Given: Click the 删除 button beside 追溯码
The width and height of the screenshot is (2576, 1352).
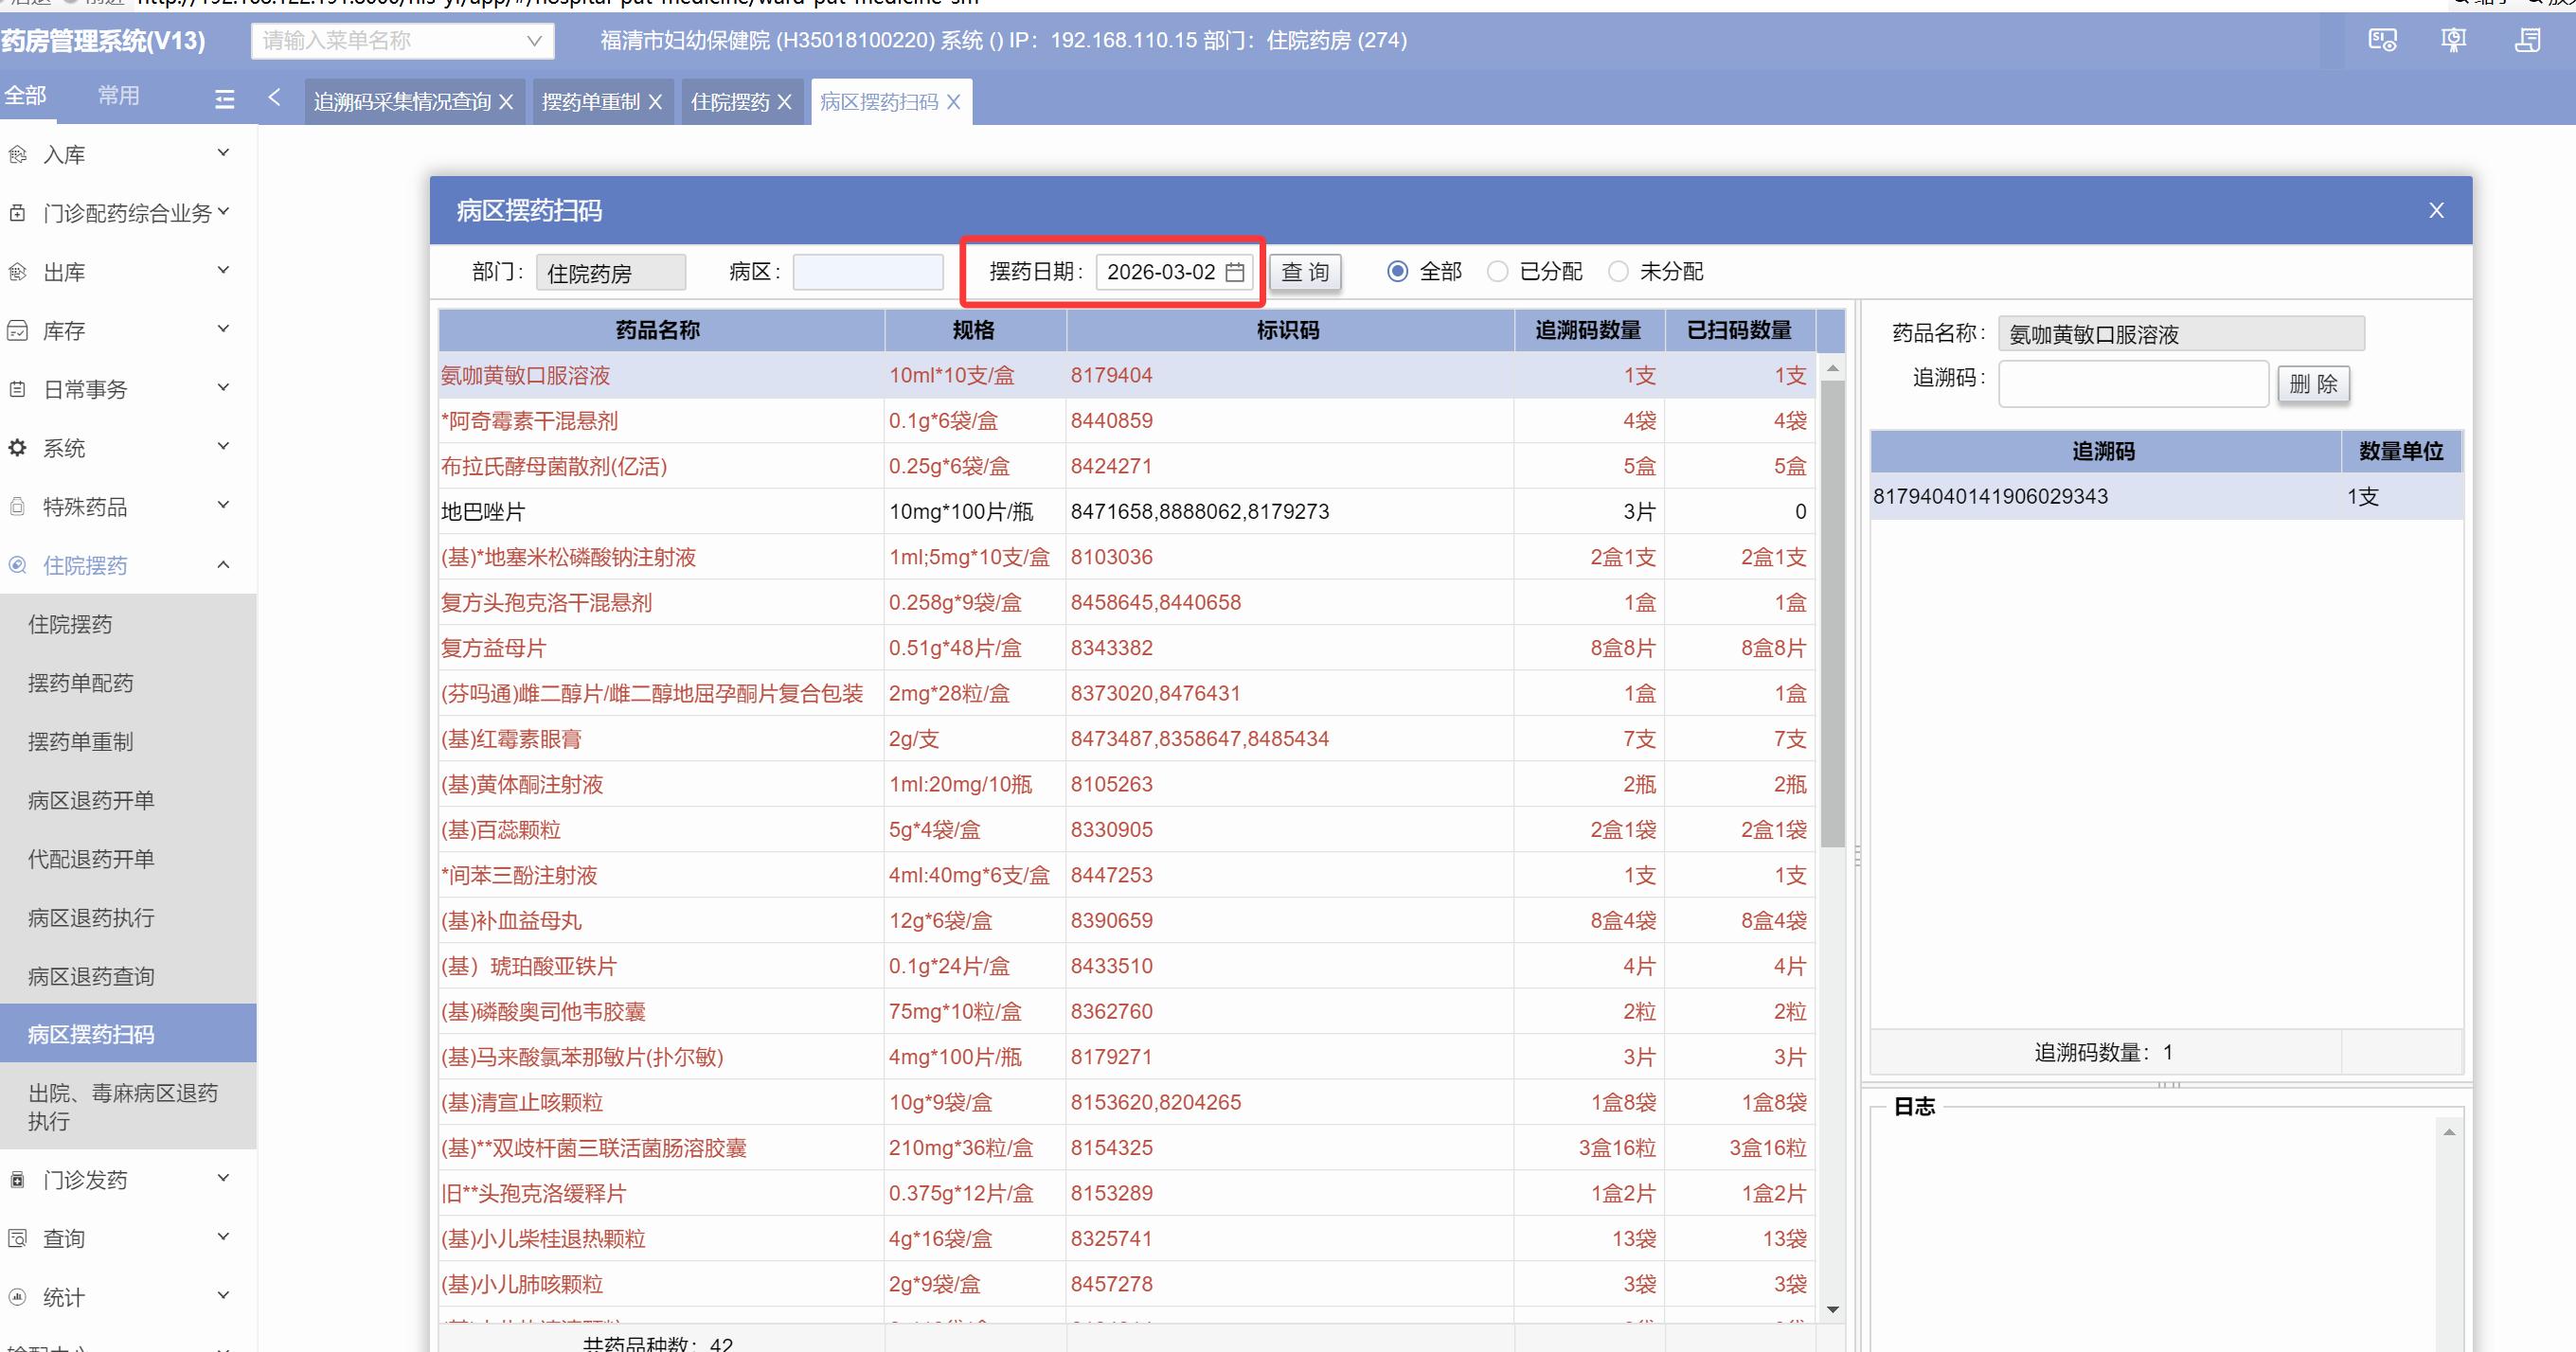Looking at the screenshot, I should coord(2313,384).
